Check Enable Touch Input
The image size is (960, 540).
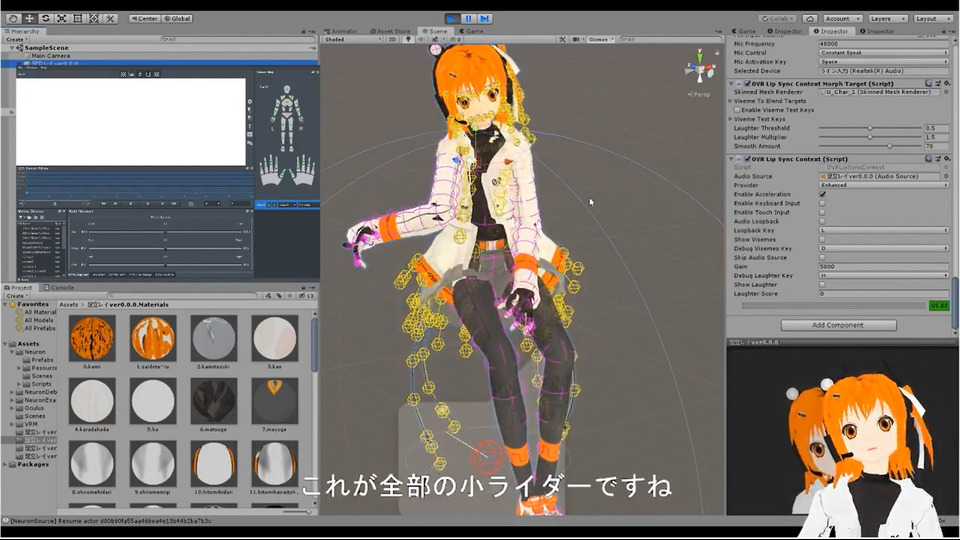[822, 212]
